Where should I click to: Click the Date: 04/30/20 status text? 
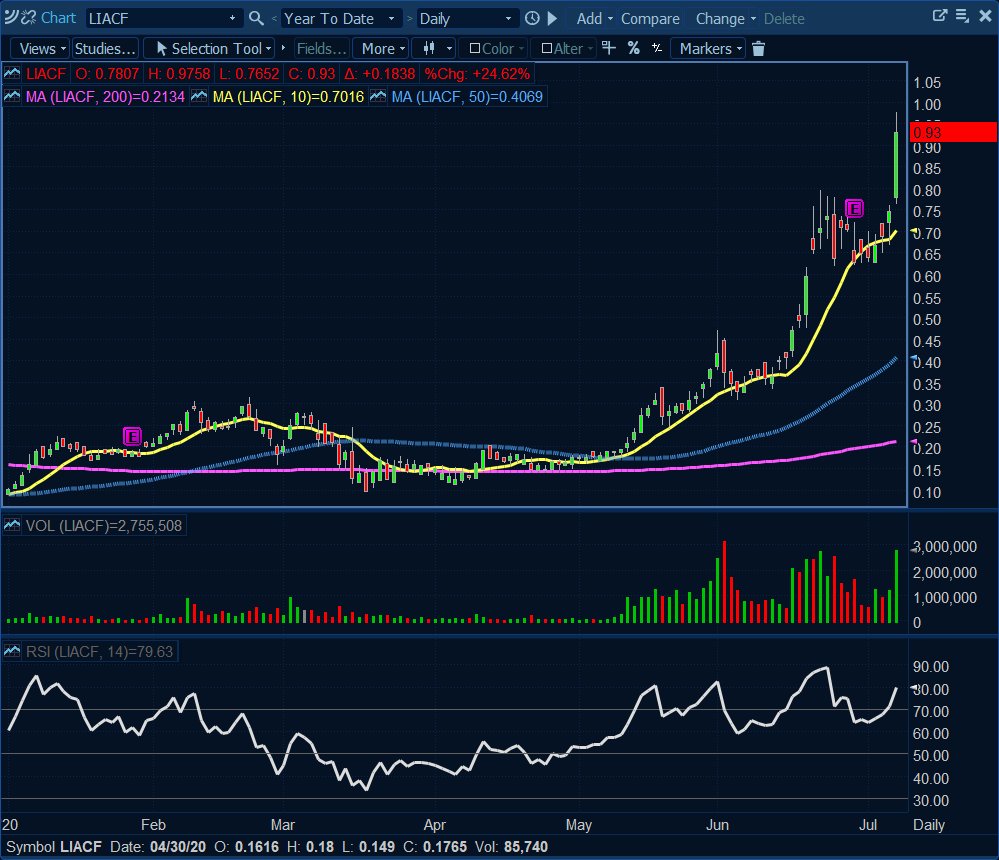click(158, 847)
